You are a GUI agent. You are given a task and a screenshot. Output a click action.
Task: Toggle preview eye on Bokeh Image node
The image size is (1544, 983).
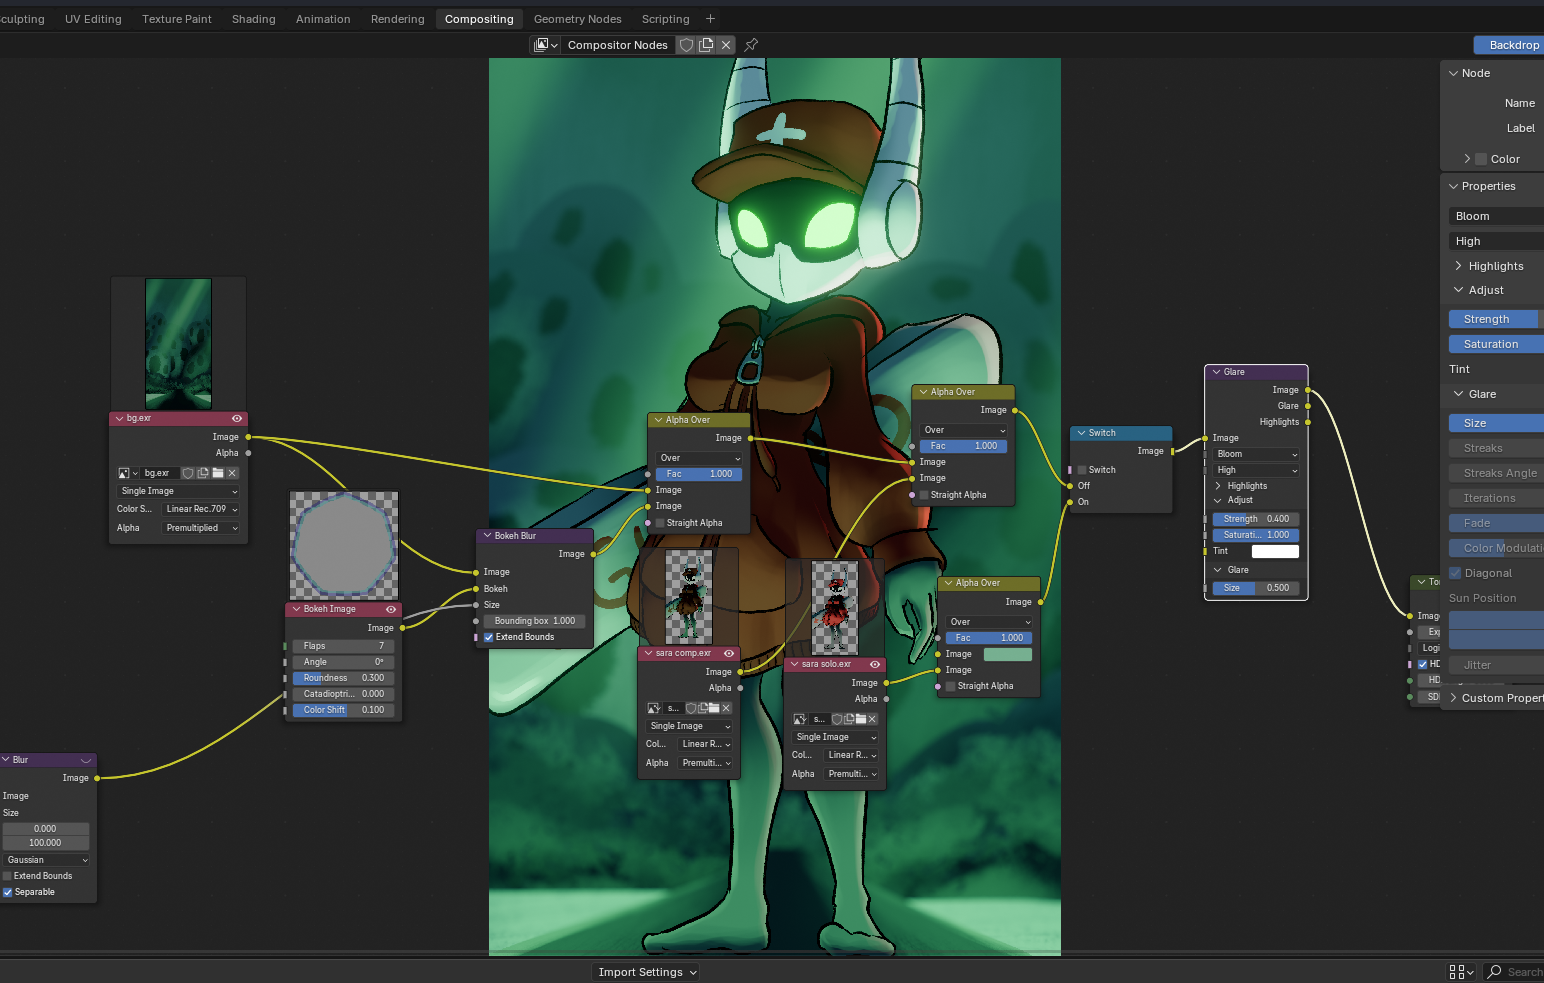(x=391, y=609)
